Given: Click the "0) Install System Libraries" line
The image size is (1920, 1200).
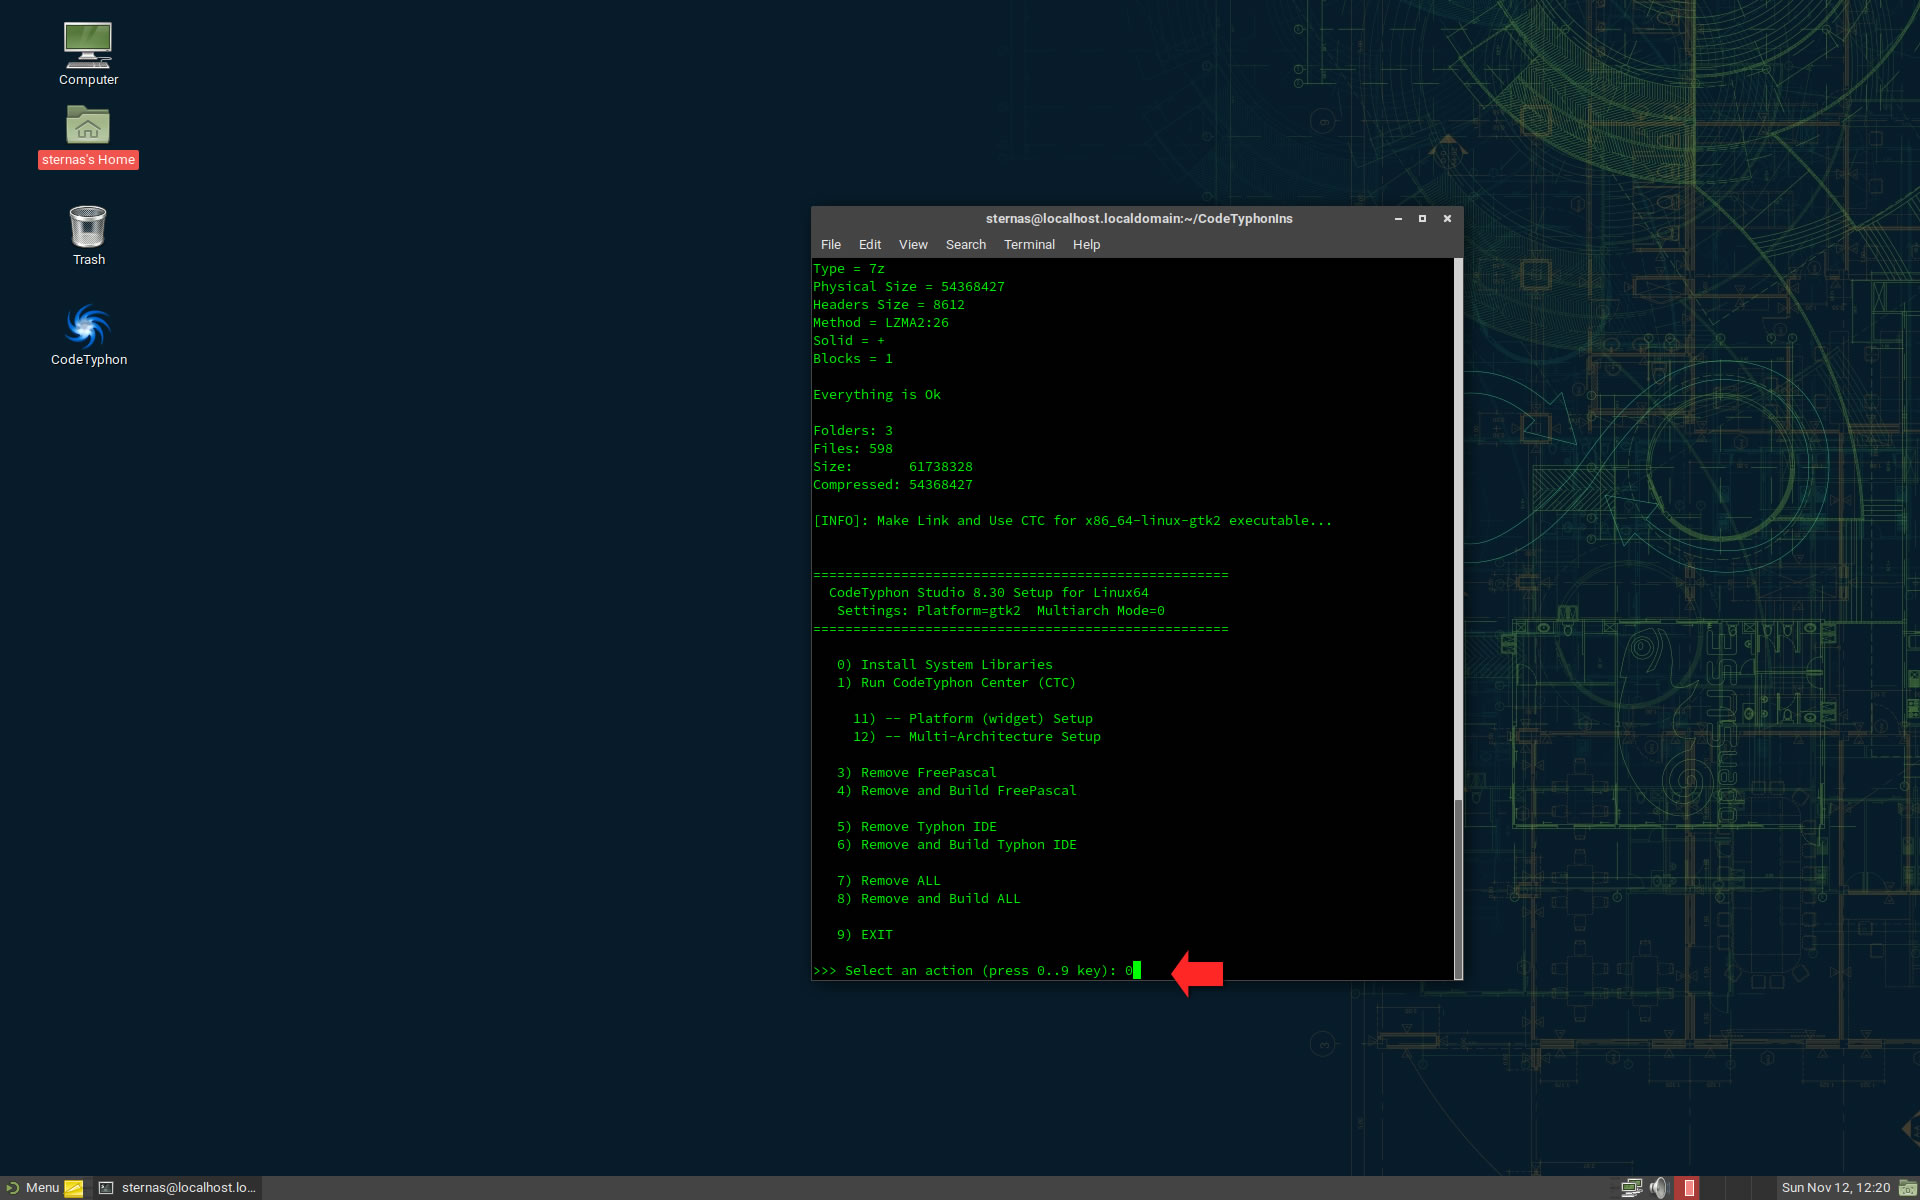Looking at the screenshot, I should [x=944, y=665].
